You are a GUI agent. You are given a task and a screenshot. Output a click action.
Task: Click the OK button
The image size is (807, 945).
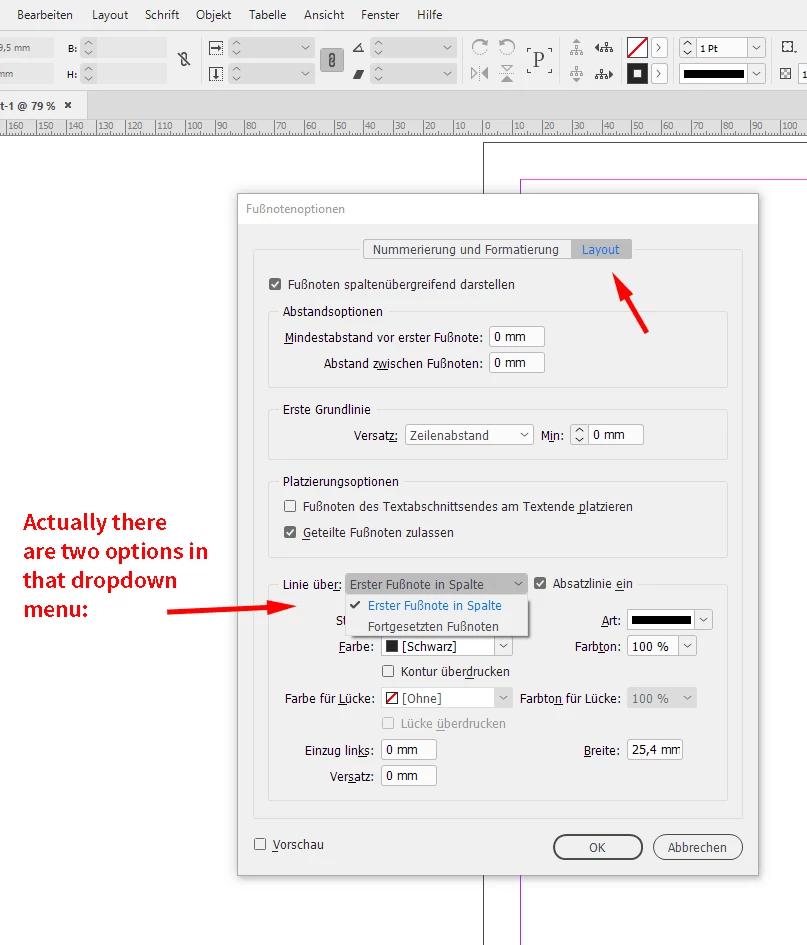[x=597, y=847]
